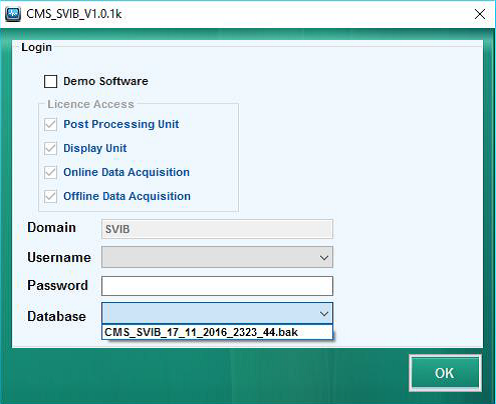
Task: Click the OK button
Action: pos(445,373)
